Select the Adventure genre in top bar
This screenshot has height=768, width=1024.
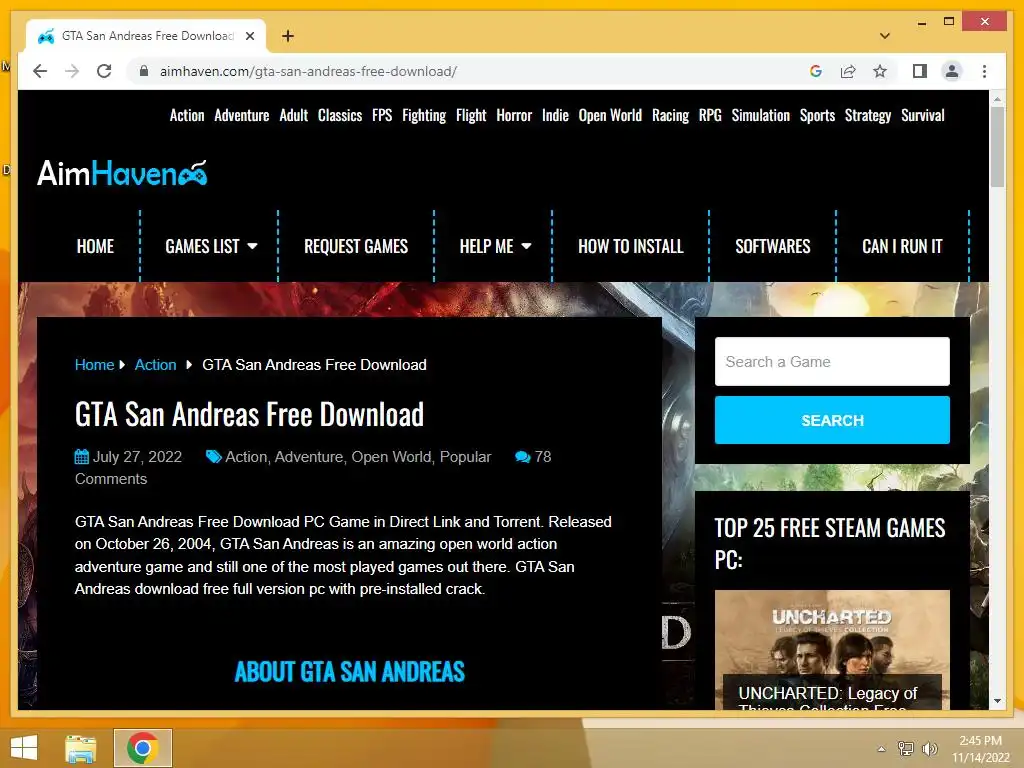[242, 116]
